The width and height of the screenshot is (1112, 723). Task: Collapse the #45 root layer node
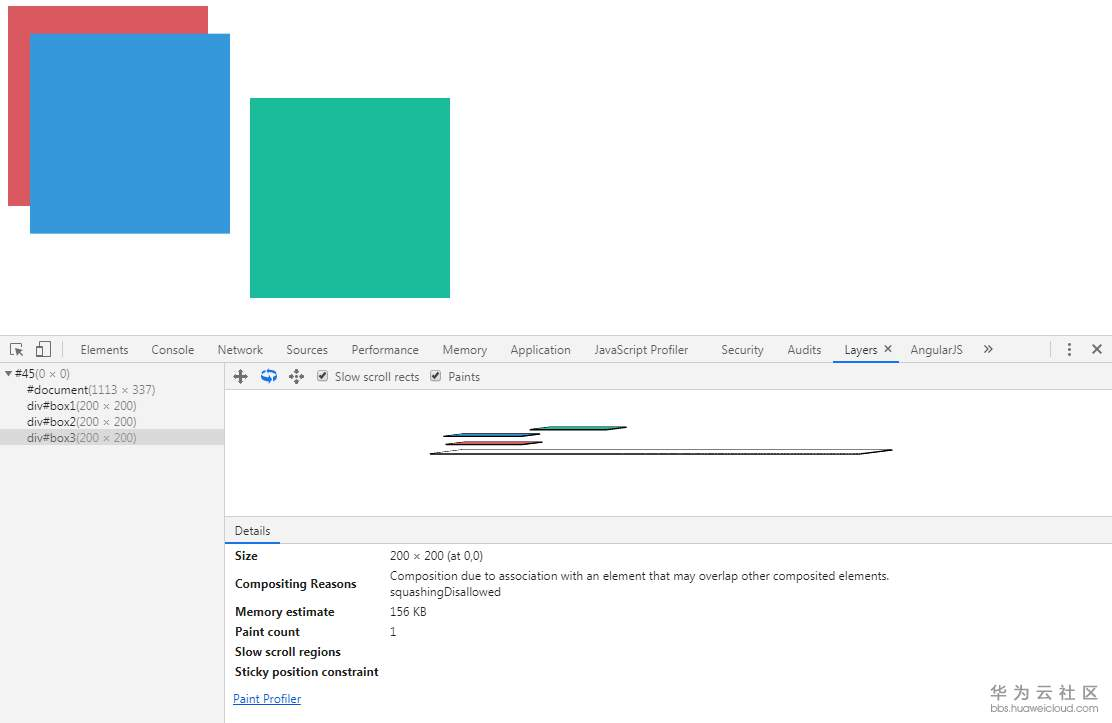[9, 373]
